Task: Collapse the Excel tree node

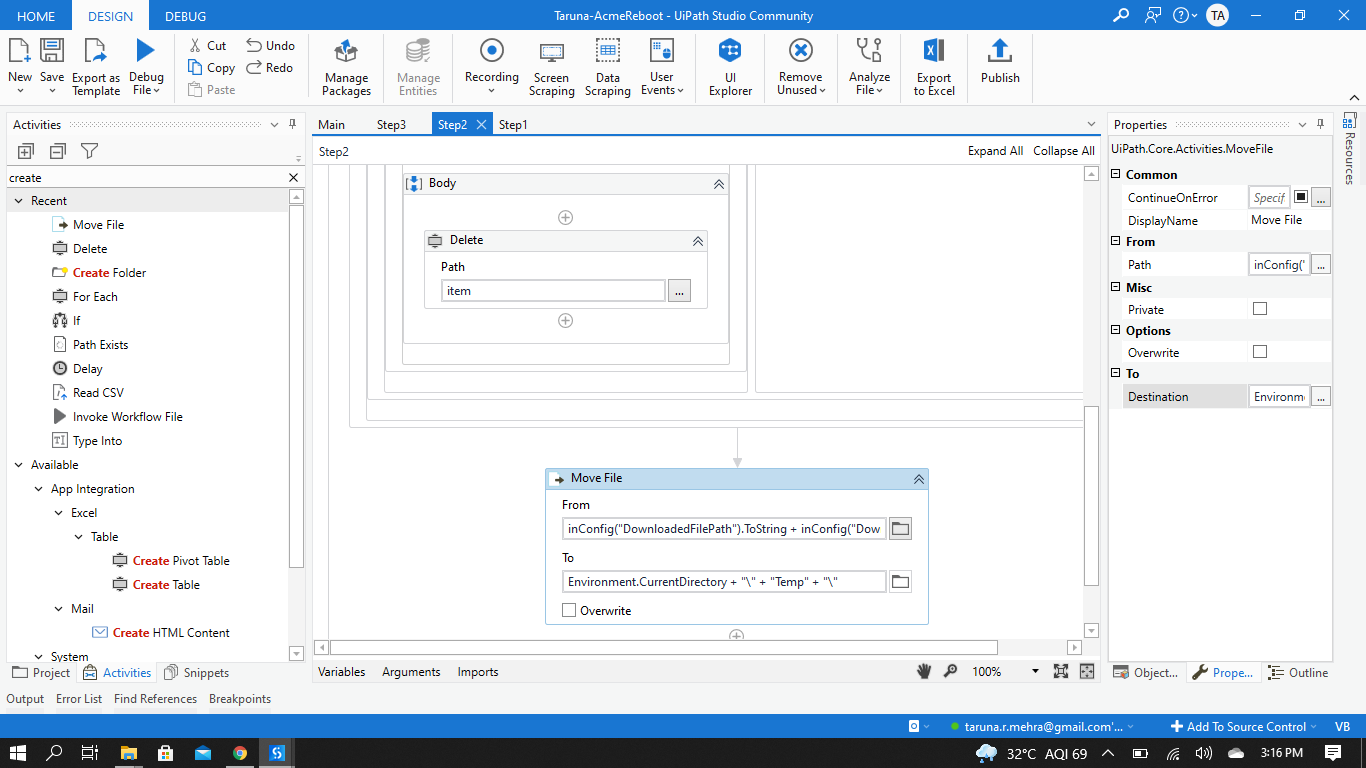Action: click(x=59, y=513)
